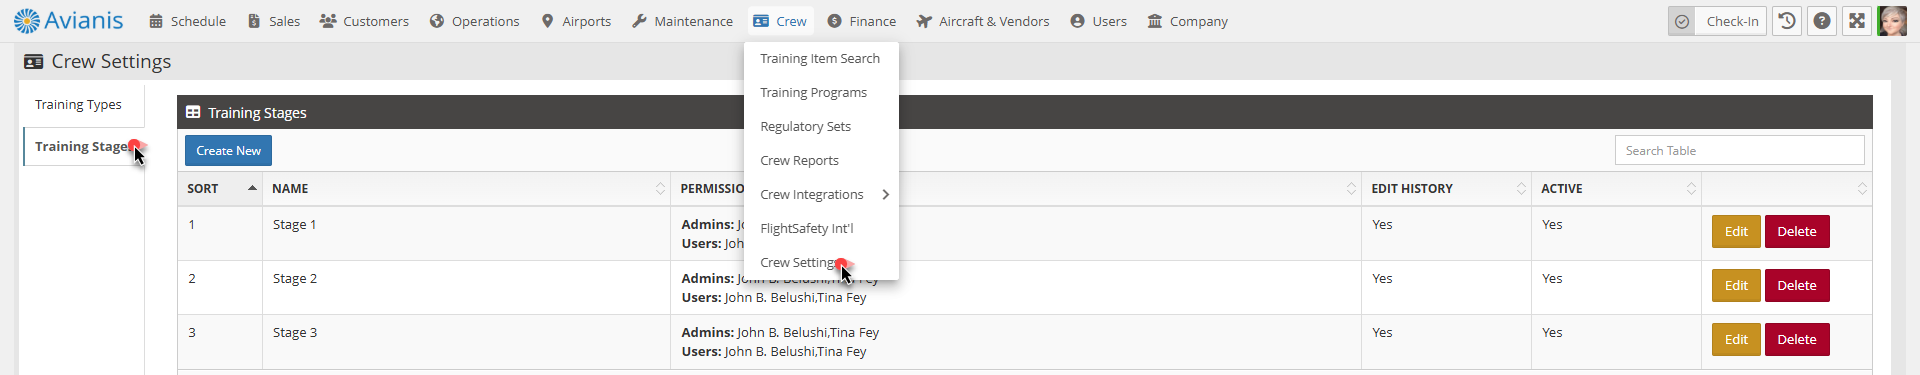
Task: Click the check-in circle checkmark icon
Action: pos(1682,21)
